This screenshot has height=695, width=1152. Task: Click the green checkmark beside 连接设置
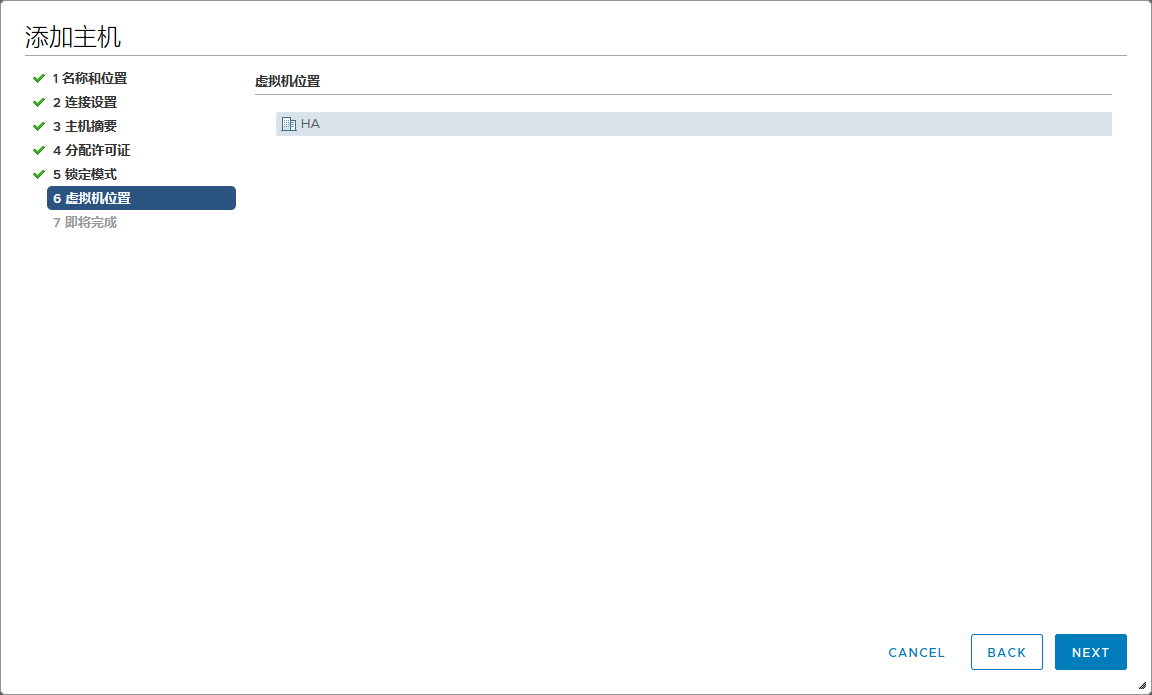point(39,102)
